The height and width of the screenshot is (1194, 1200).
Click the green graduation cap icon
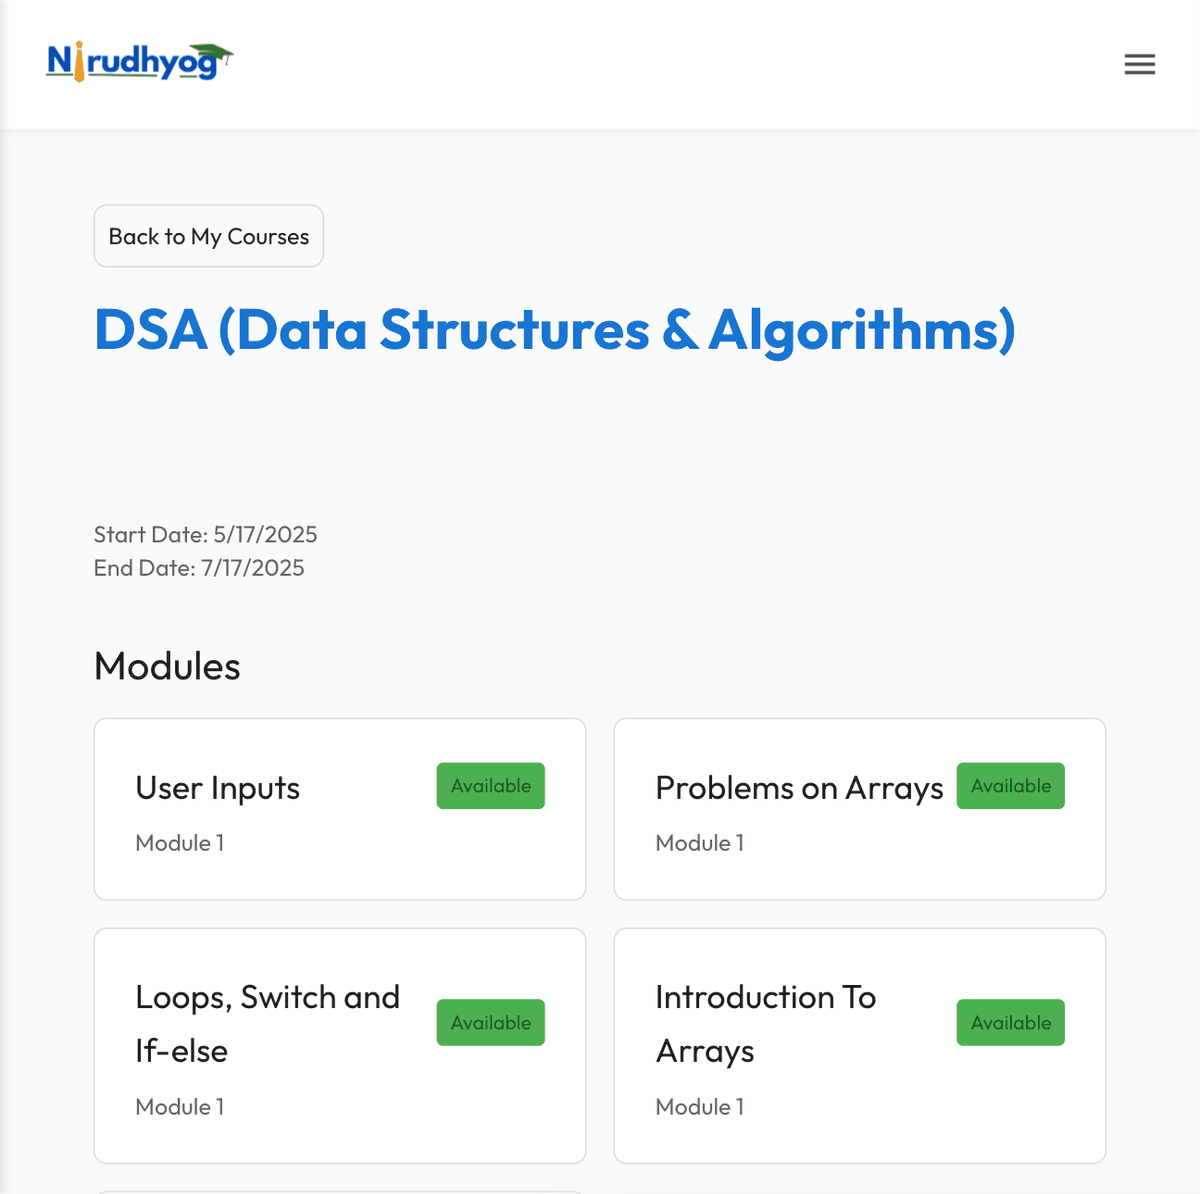(x=212, y=52)
